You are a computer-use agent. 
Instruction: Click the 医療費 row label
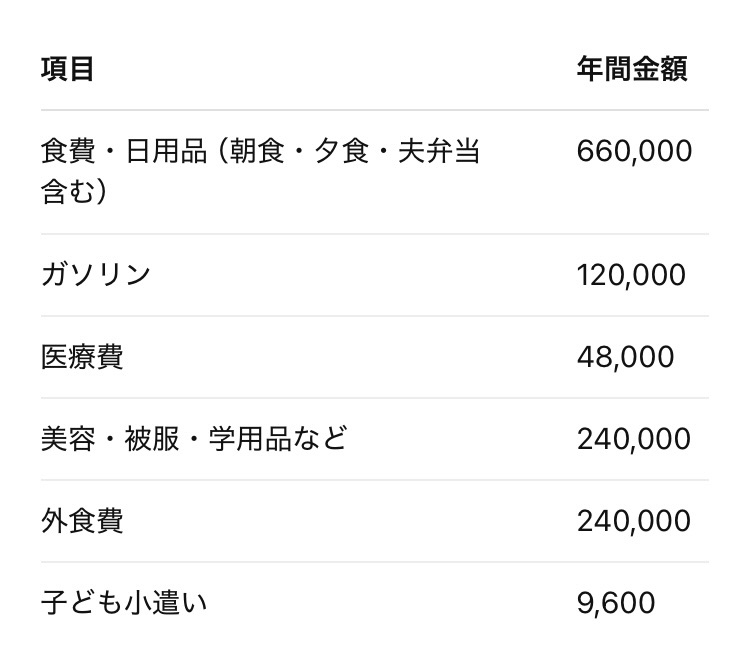[x=82, y=357]
